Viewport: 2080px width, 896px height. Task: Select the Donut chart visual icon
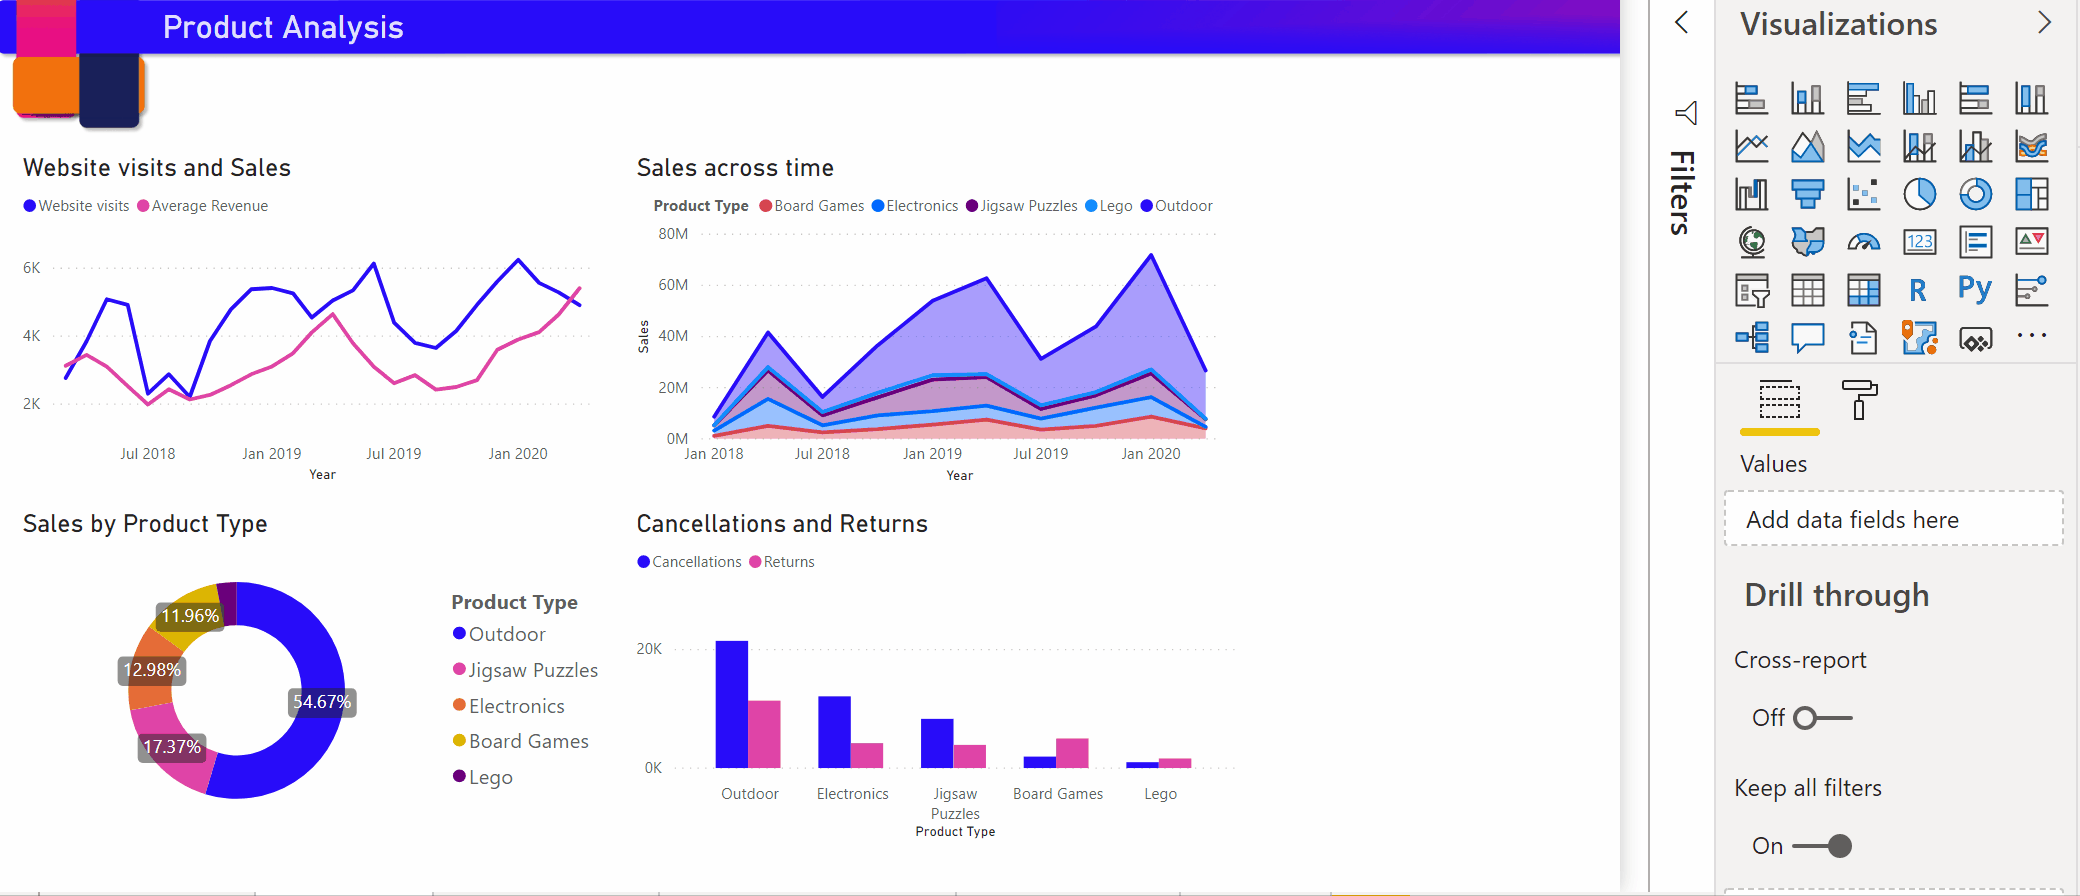(1975, 194)
